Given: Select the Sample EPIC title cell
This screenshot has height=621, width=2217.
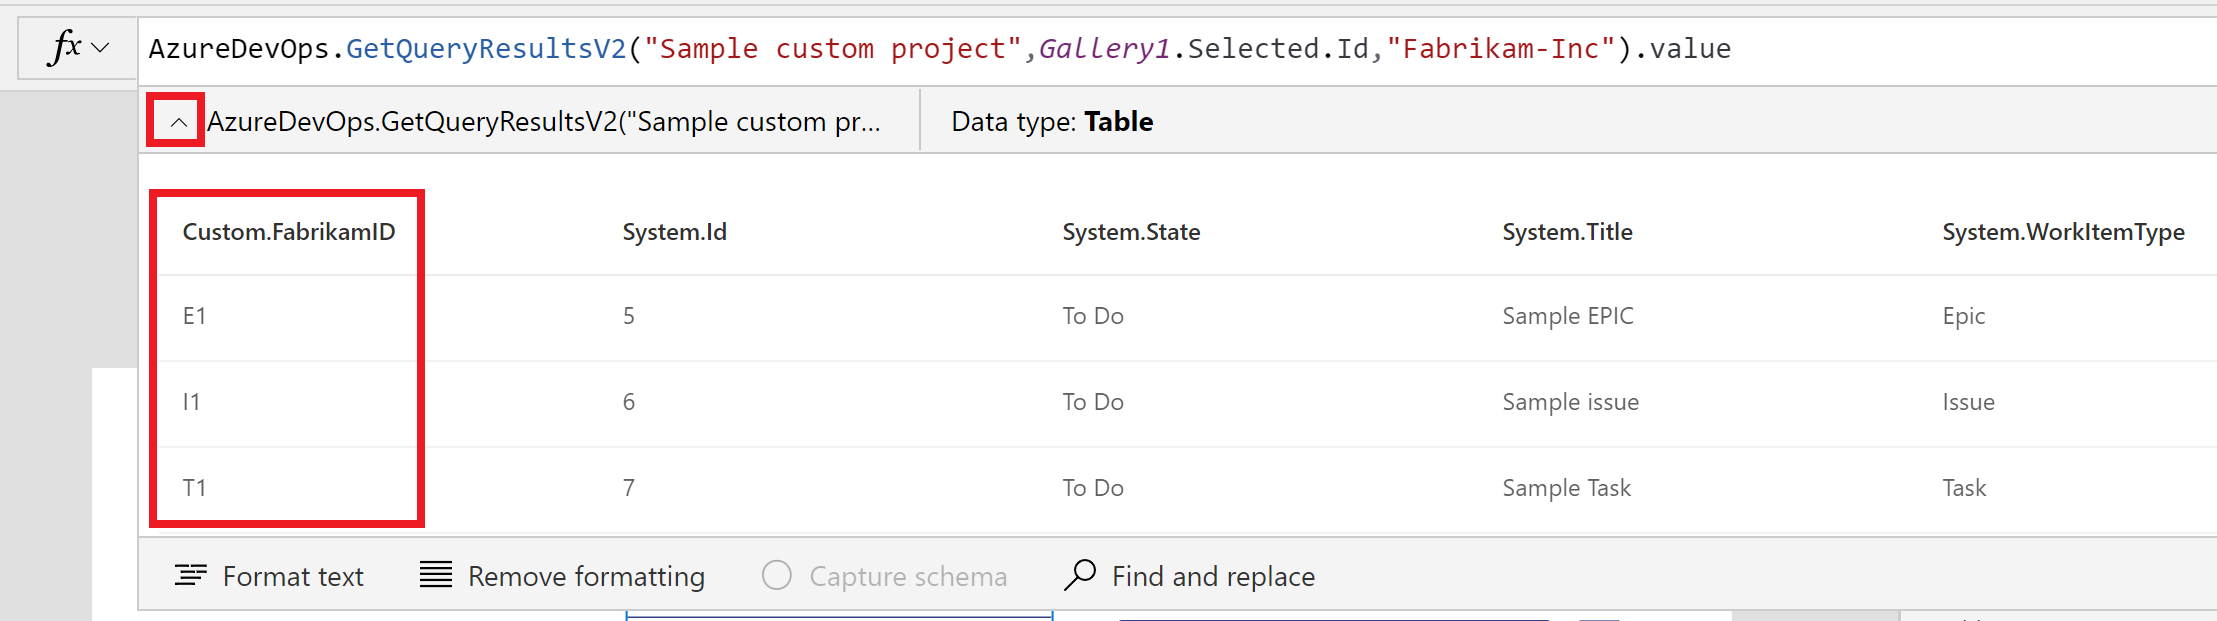Looking at the screenshot, I should click(1568, 316).
